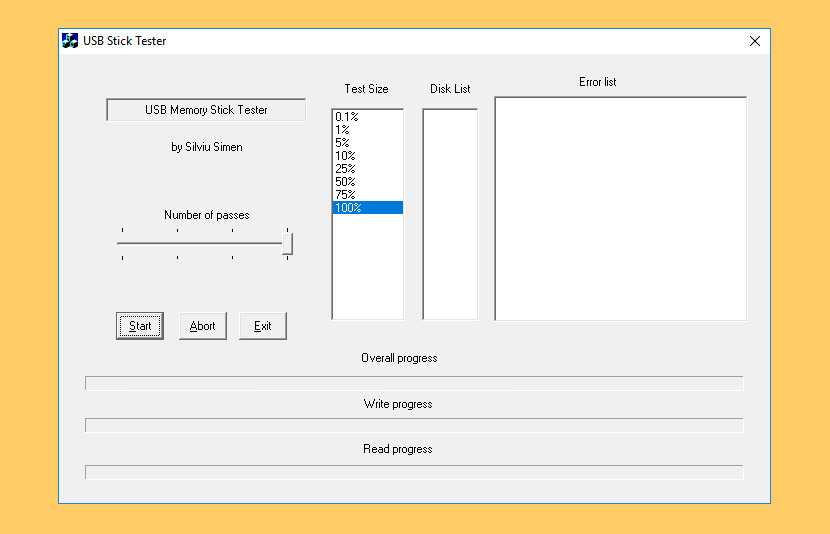This screenshot has width=830, height=534.
Task: Select 0.1% in Test Size list
Action: pos(347,117)
